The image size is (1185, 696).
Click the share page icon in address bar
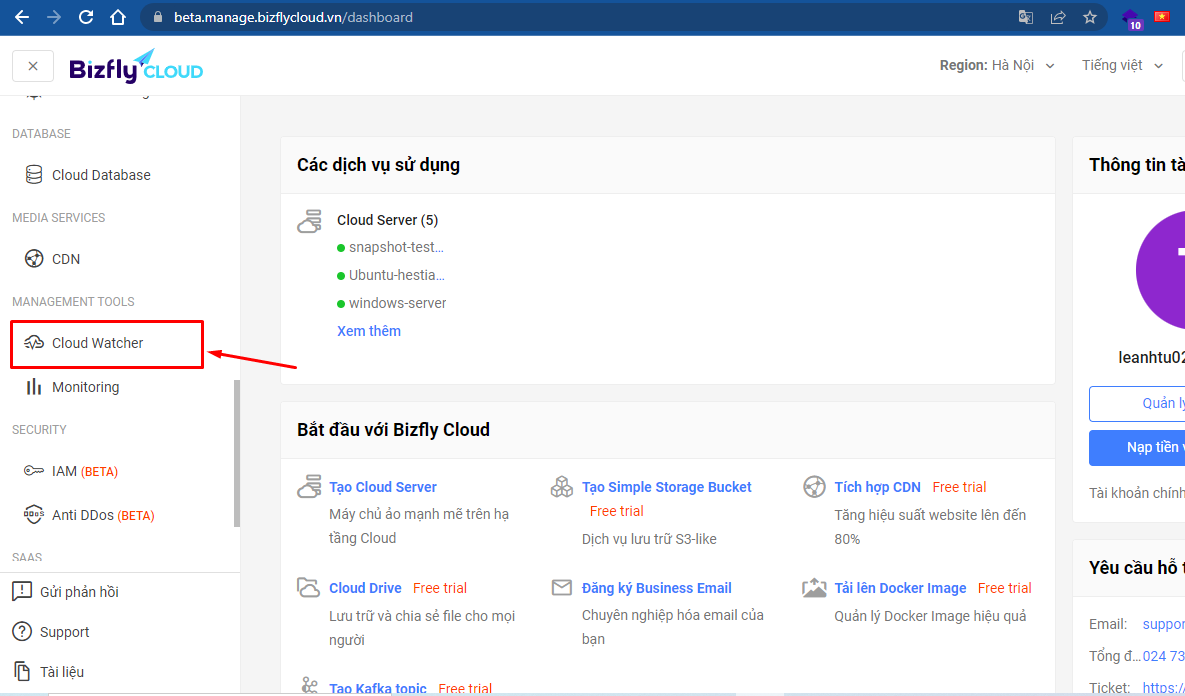pos(1058,17)
